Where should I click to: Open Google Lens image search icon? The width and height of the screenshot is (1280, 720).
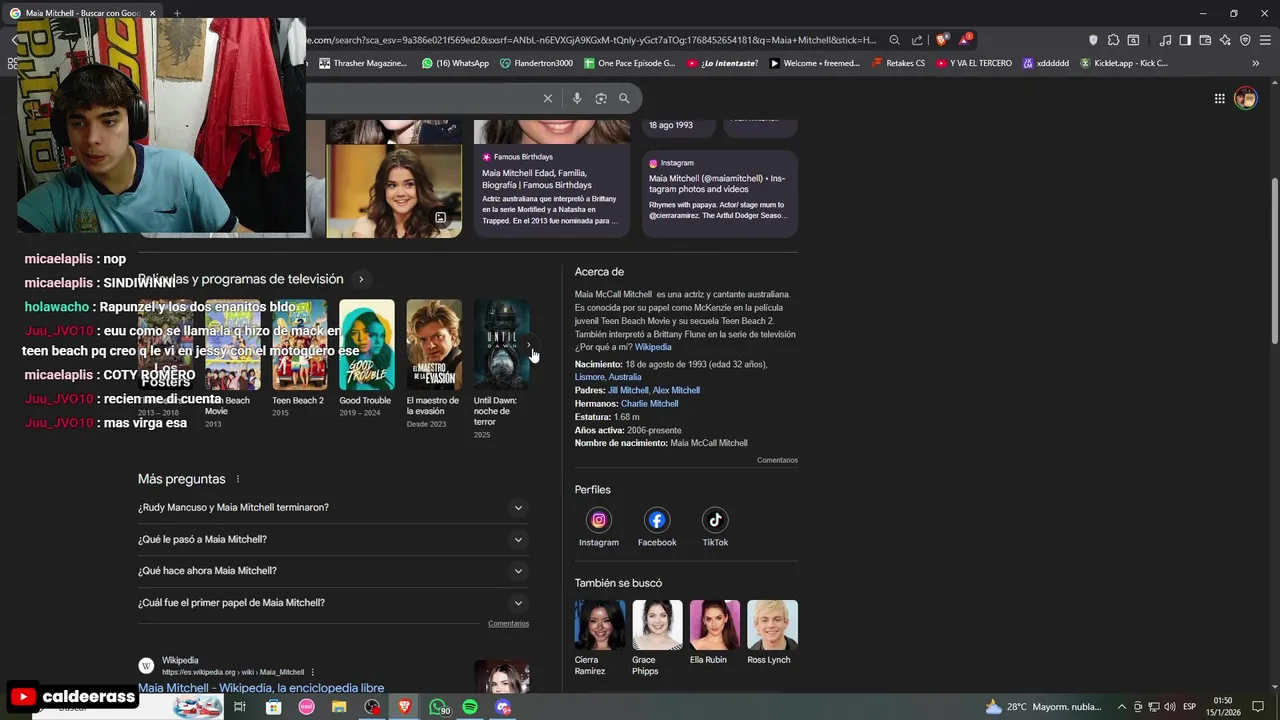tap(601, 98)
